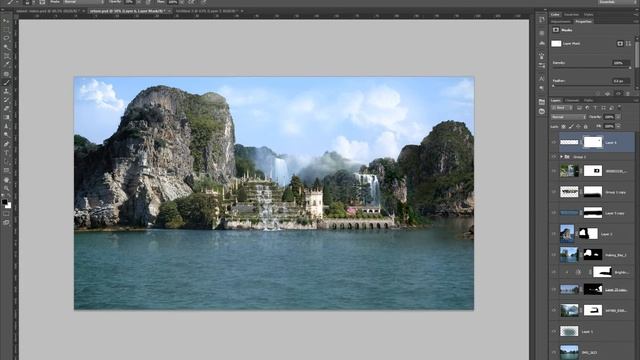Select the Clone Stamp tool

pyautogui.click(x=6, y=91)
